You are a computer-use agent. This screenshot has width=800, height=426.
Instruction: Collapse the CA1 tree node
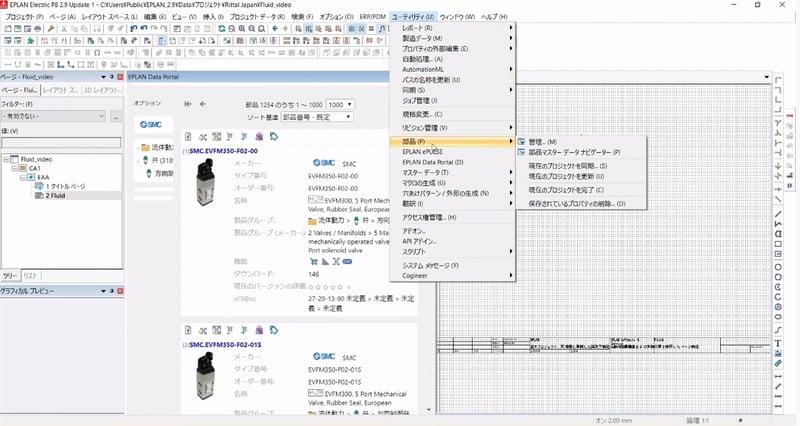point(15,168)
